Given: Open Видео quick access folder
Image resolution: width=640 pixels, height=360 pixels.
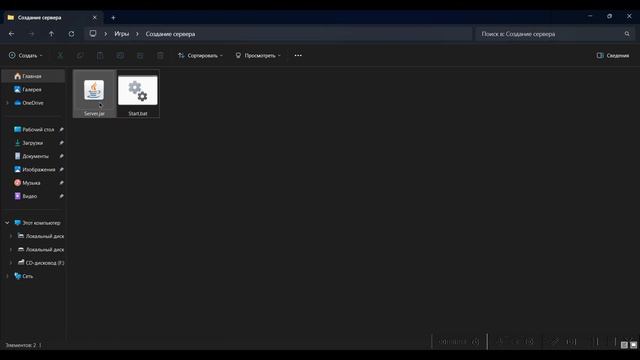Looking at the screenshot, I should click(x=25, y=196).
